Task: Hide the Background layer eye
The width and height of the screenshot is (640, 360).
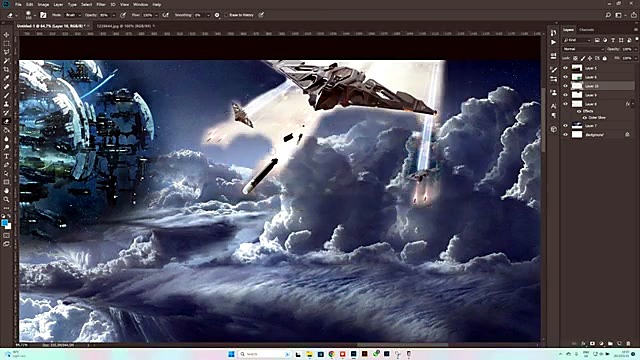Action: tap(566, 134)
